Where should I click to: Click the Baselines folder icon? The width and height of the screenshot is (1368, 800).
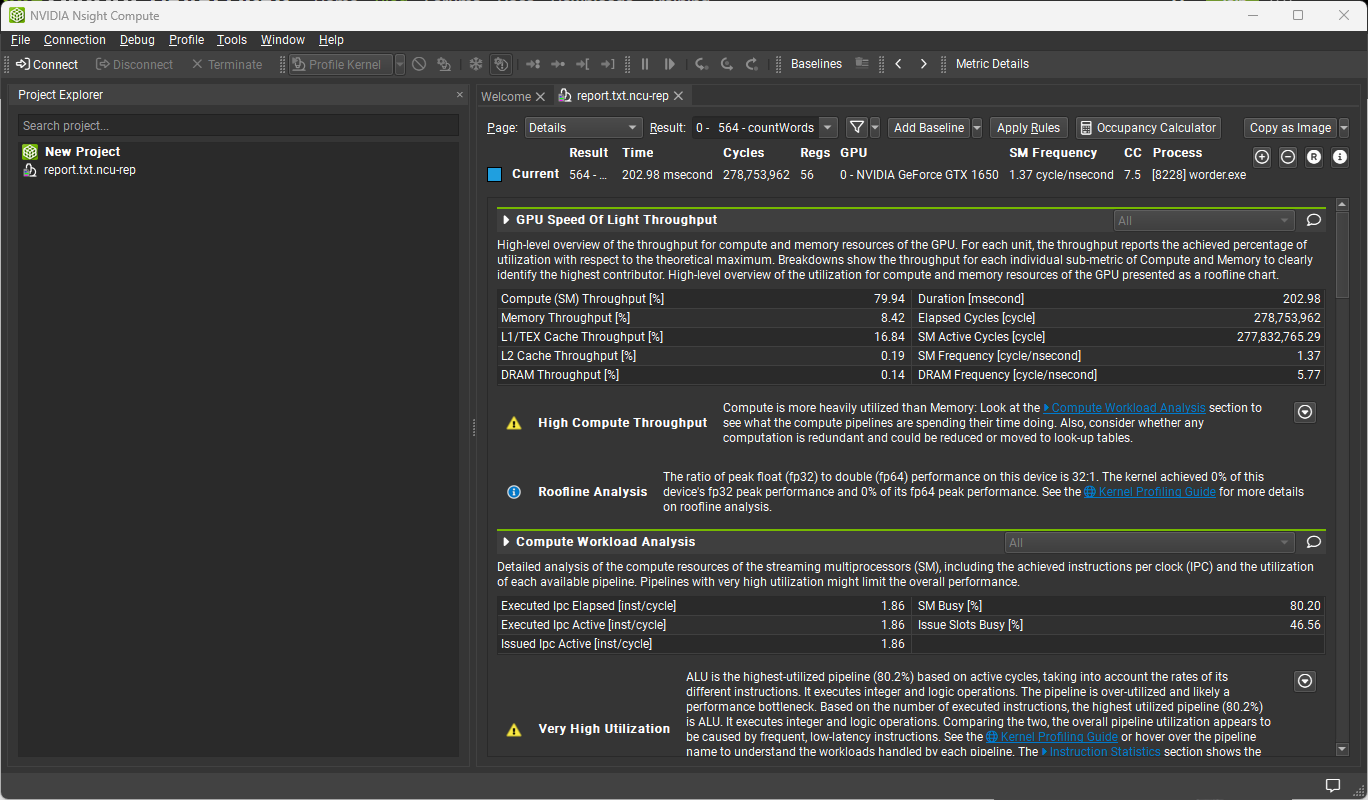point(862,64)
